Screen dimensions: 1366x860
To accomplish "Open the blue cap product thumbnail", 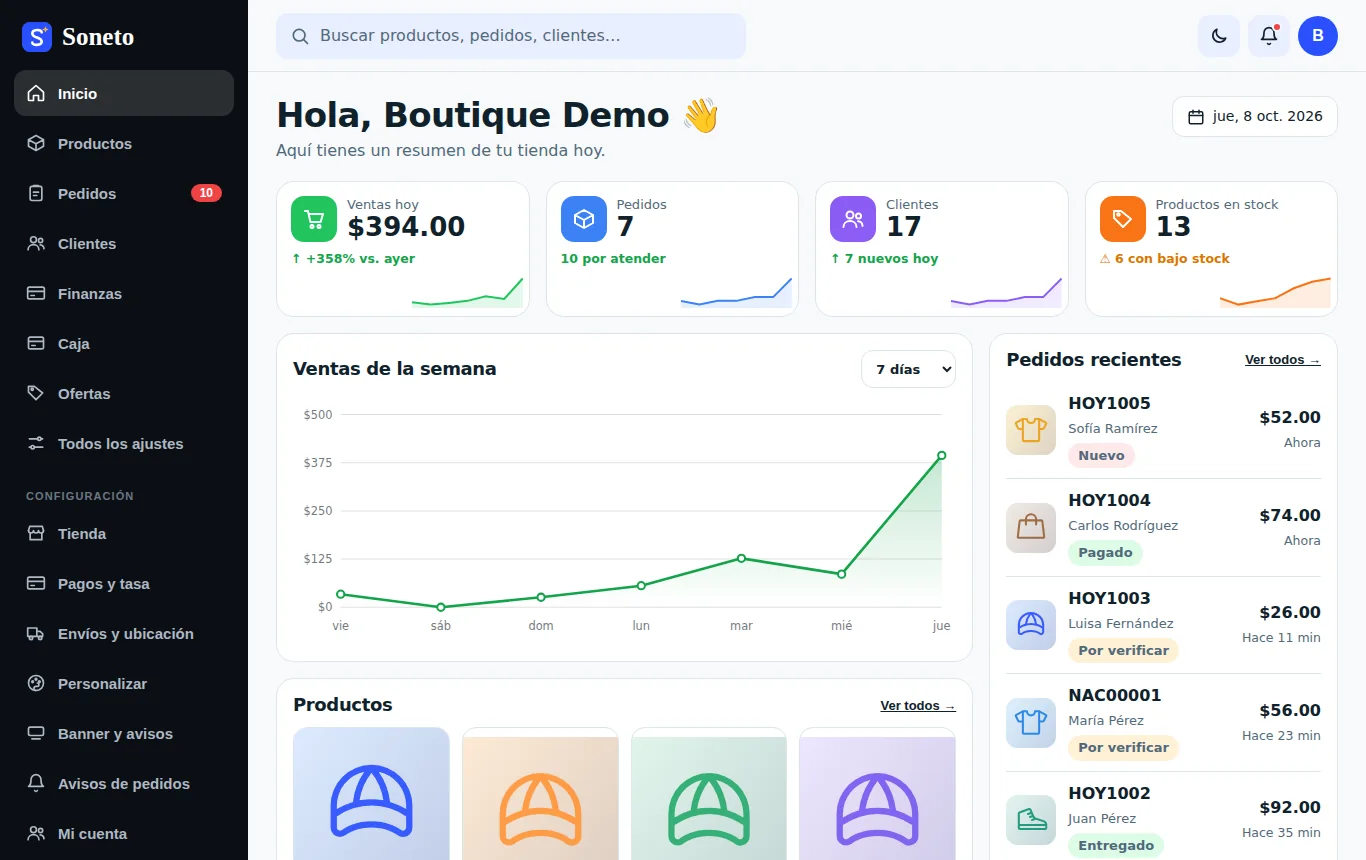I will click(371, 794).
